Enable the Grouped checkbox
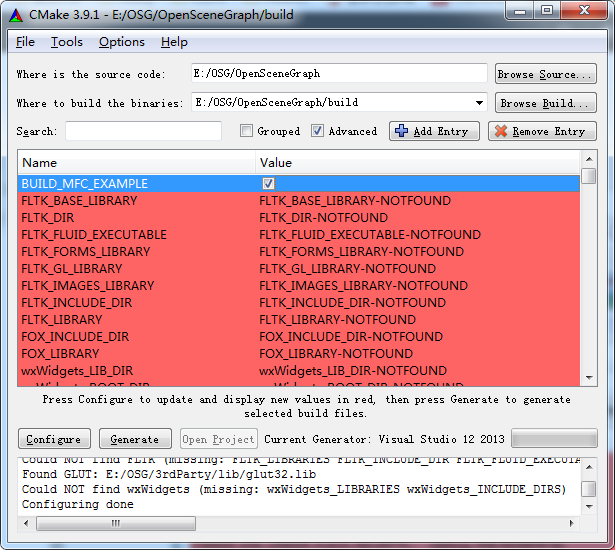 pos(247,131)
